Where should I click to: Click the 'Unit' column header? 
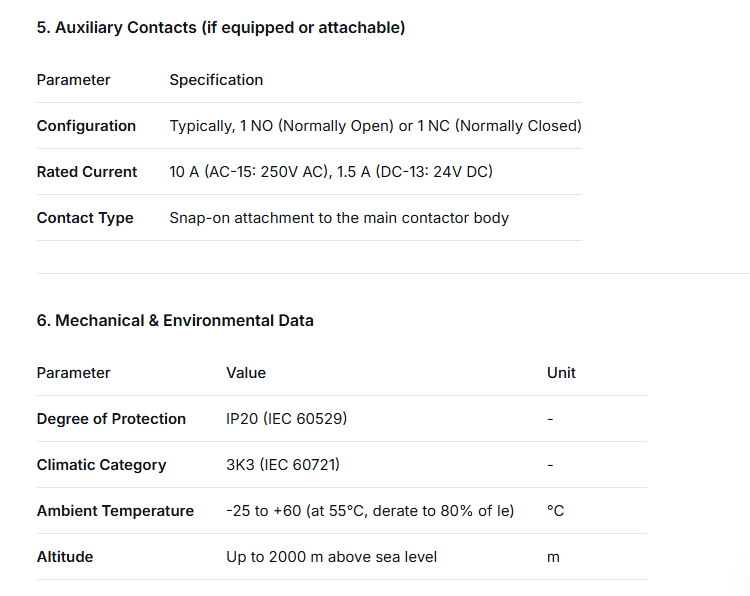[561, 373]
